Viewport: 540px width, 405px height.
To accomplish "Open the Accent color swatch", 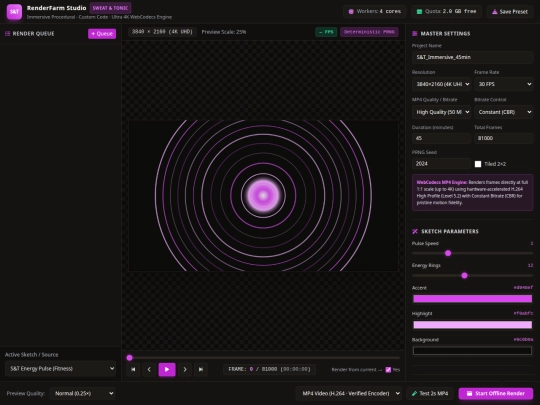I will (x=472, y=299).
